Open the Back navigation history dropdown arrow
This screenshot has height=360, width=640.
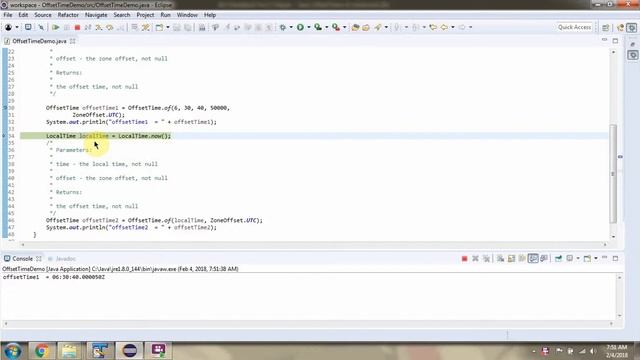point(453,27)
